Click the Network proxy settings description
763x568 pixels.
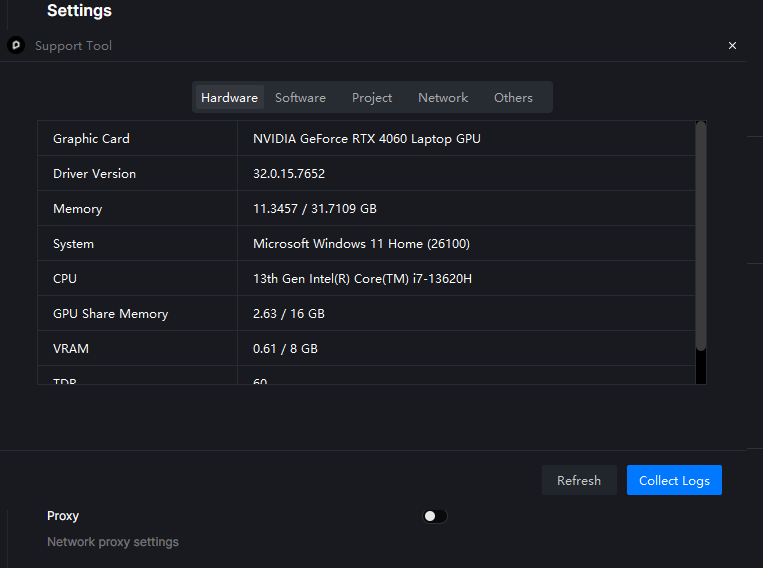point(113,542)
